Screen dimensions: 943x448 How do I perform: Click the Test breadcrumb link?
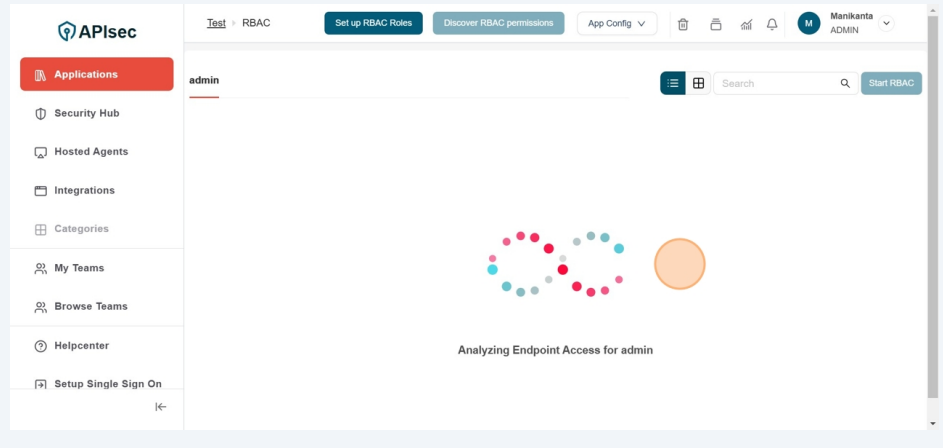[x=216, y=23]
